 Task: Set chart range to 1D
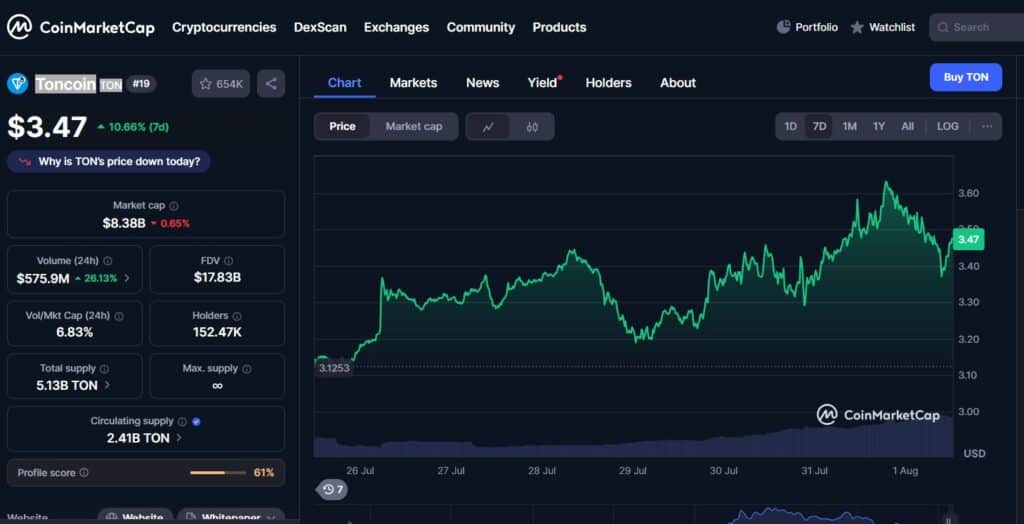[x=790, y=126]
